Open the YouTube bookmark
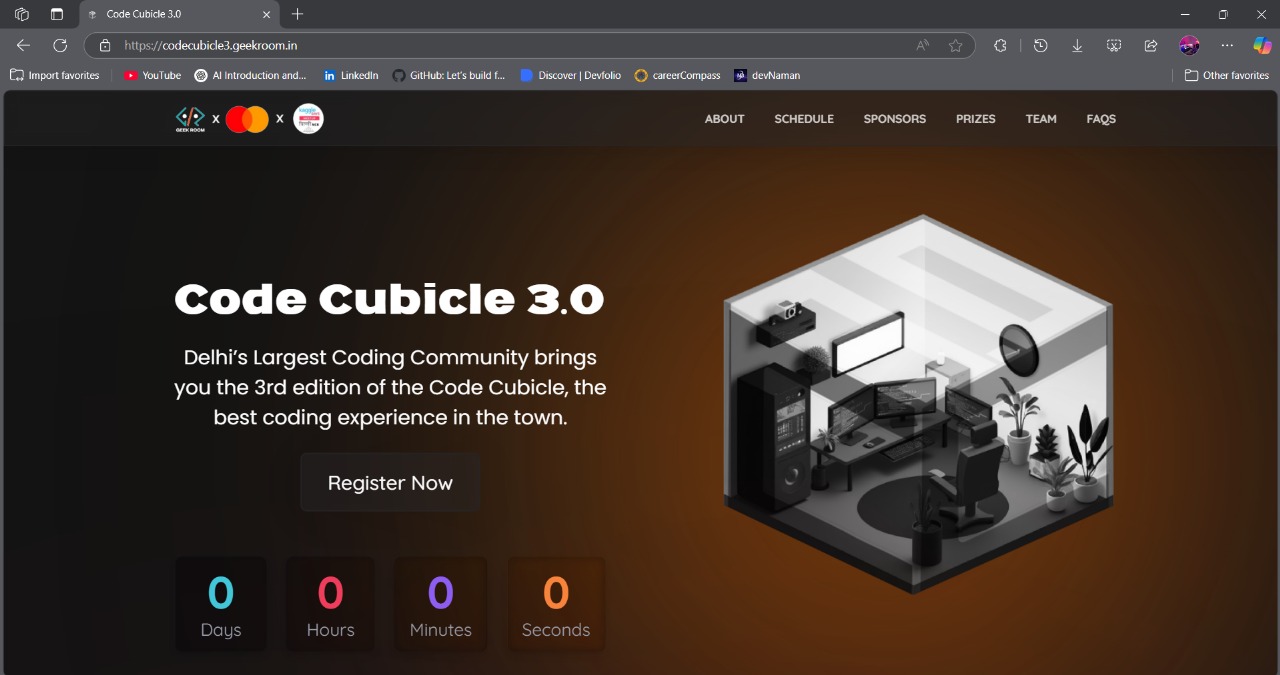The width and height of the screenshot is (1280, 675). pyautogui.click(x=152, y=75)
